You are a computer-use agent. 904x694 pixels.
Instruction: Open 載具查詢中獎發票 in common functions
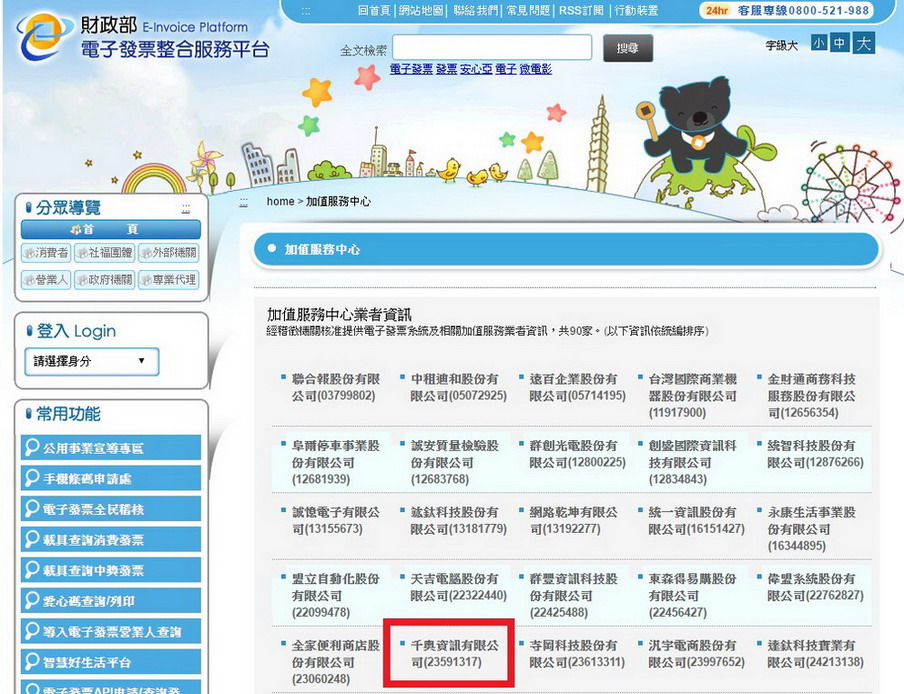click(x=111, y=570)
